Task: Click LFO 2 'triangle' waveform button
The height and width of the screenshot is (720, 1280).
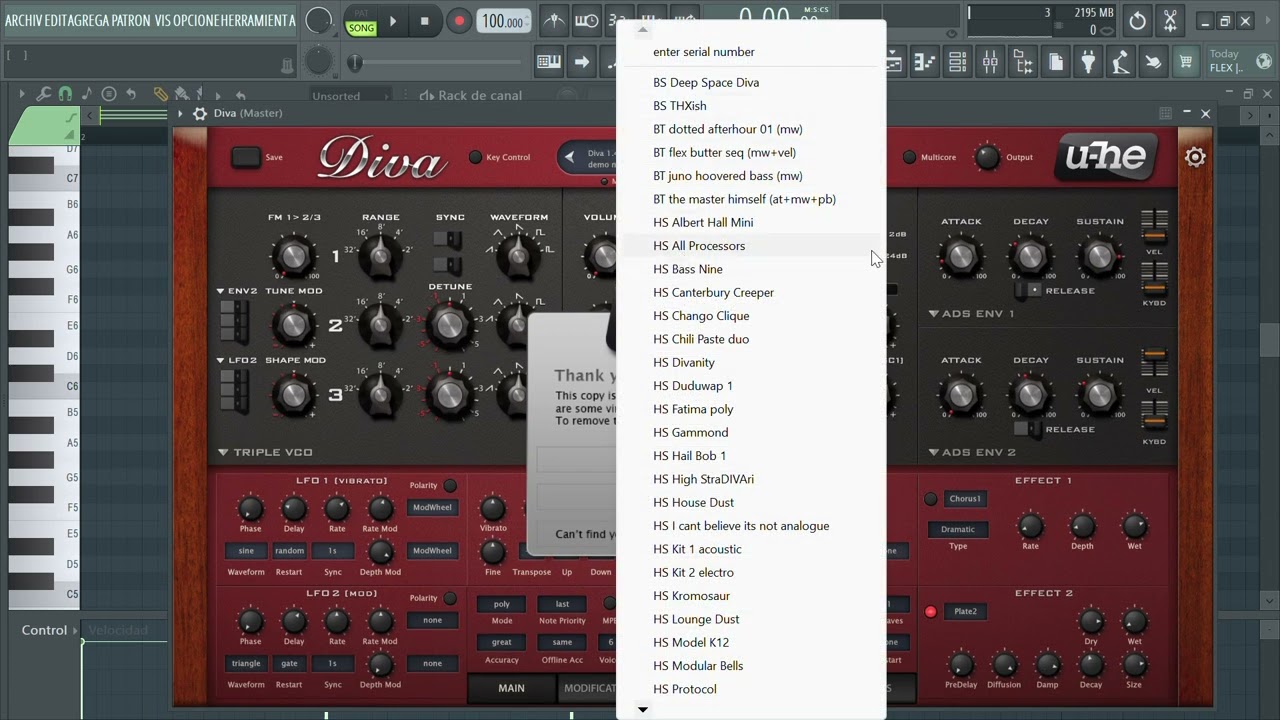Action: (x=246, y=664)
